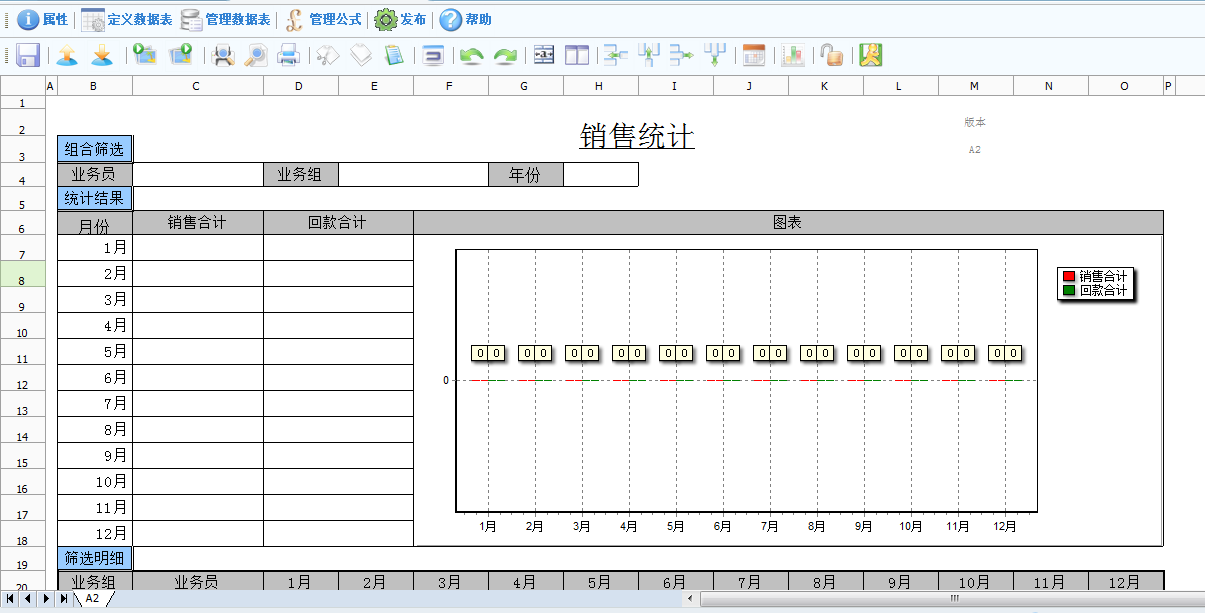Click the green undo arrow icon
Screen dimensions: 1205x613
pyautogui.click(x=471, y=56)
